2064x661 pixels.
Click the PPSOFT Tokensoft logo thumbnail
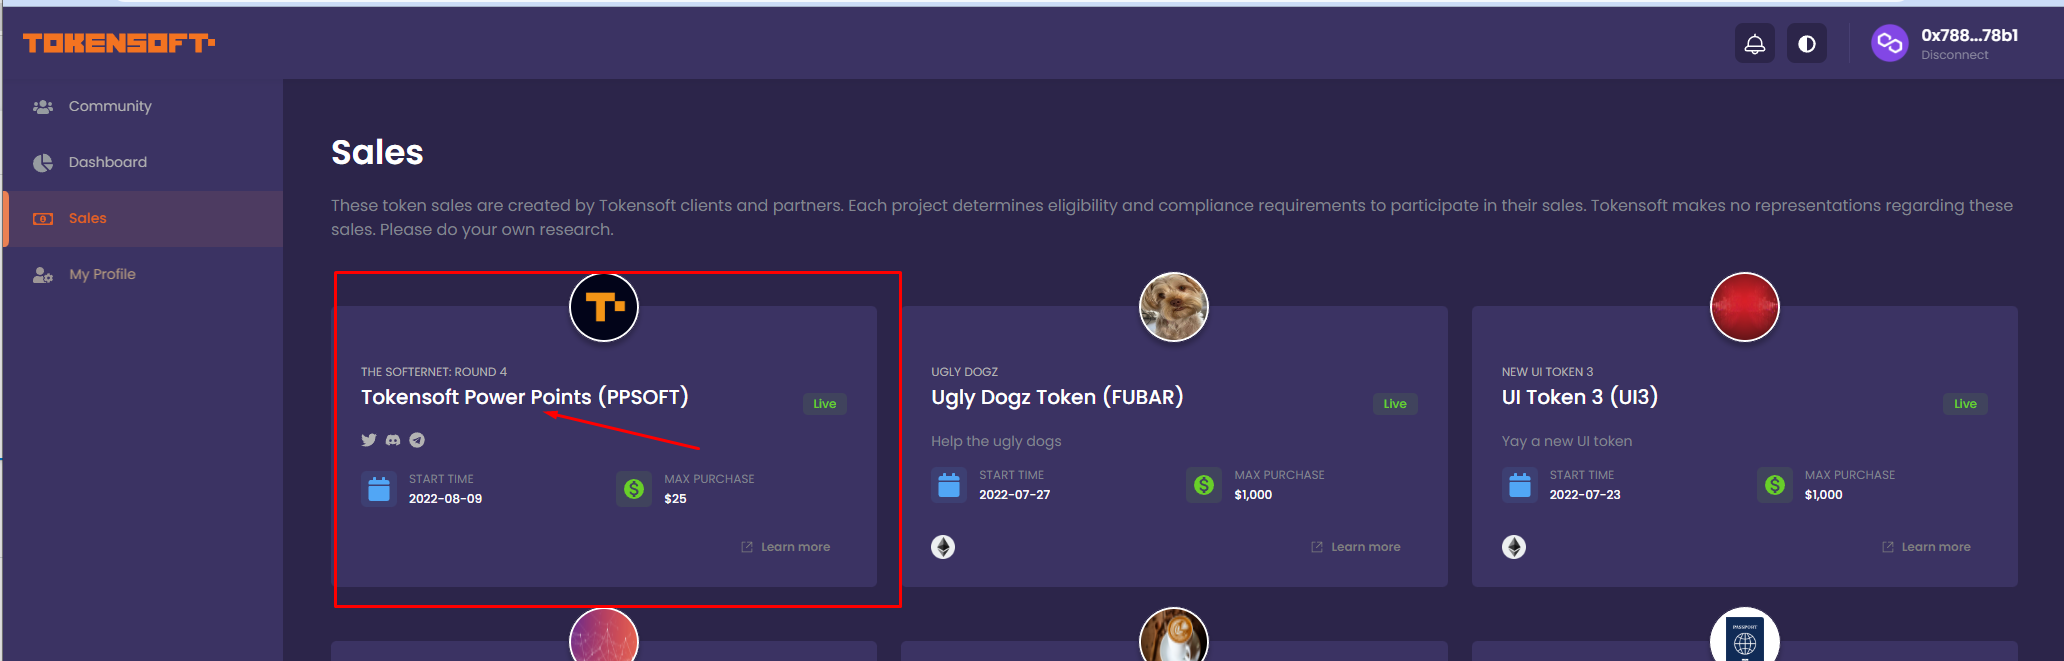pyautogui.click(x=604, y=306)
